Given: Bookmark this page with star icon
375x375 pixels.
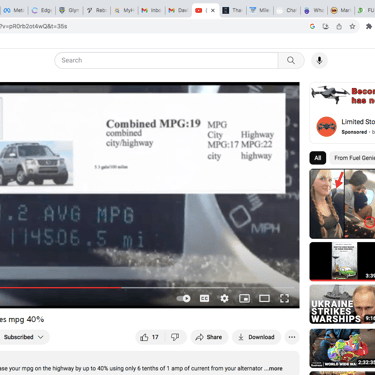Looking at the screenshot, I should click(x=352, y=26).
